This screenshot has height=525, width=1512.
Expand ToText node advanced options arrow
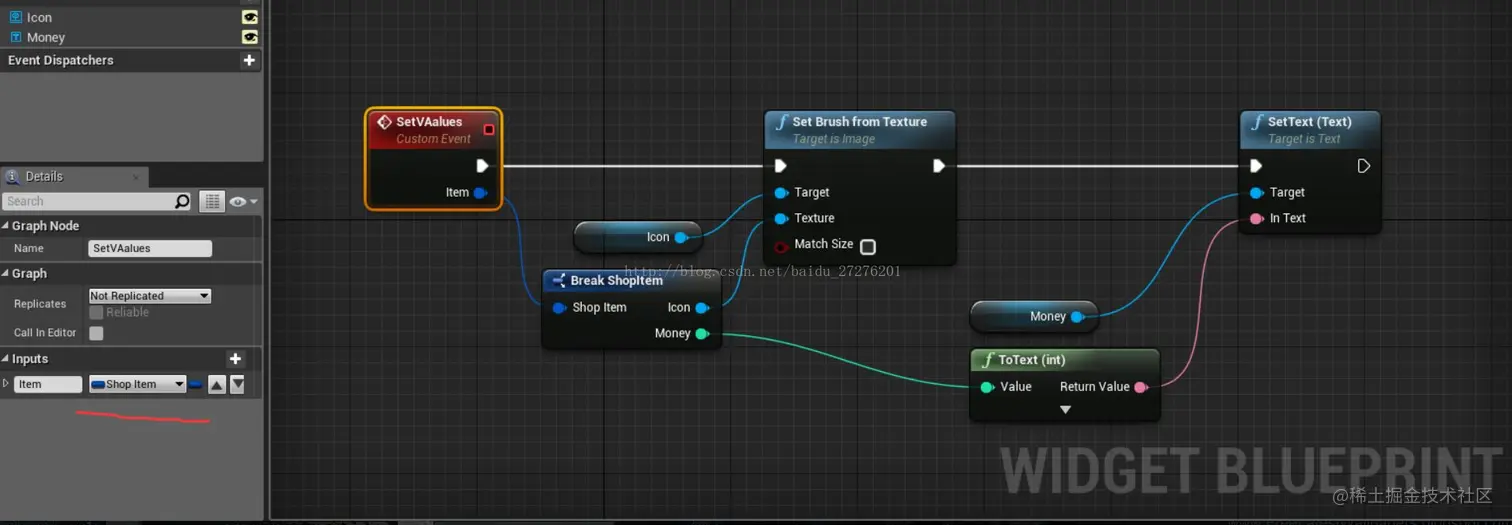click(1065, 410)
